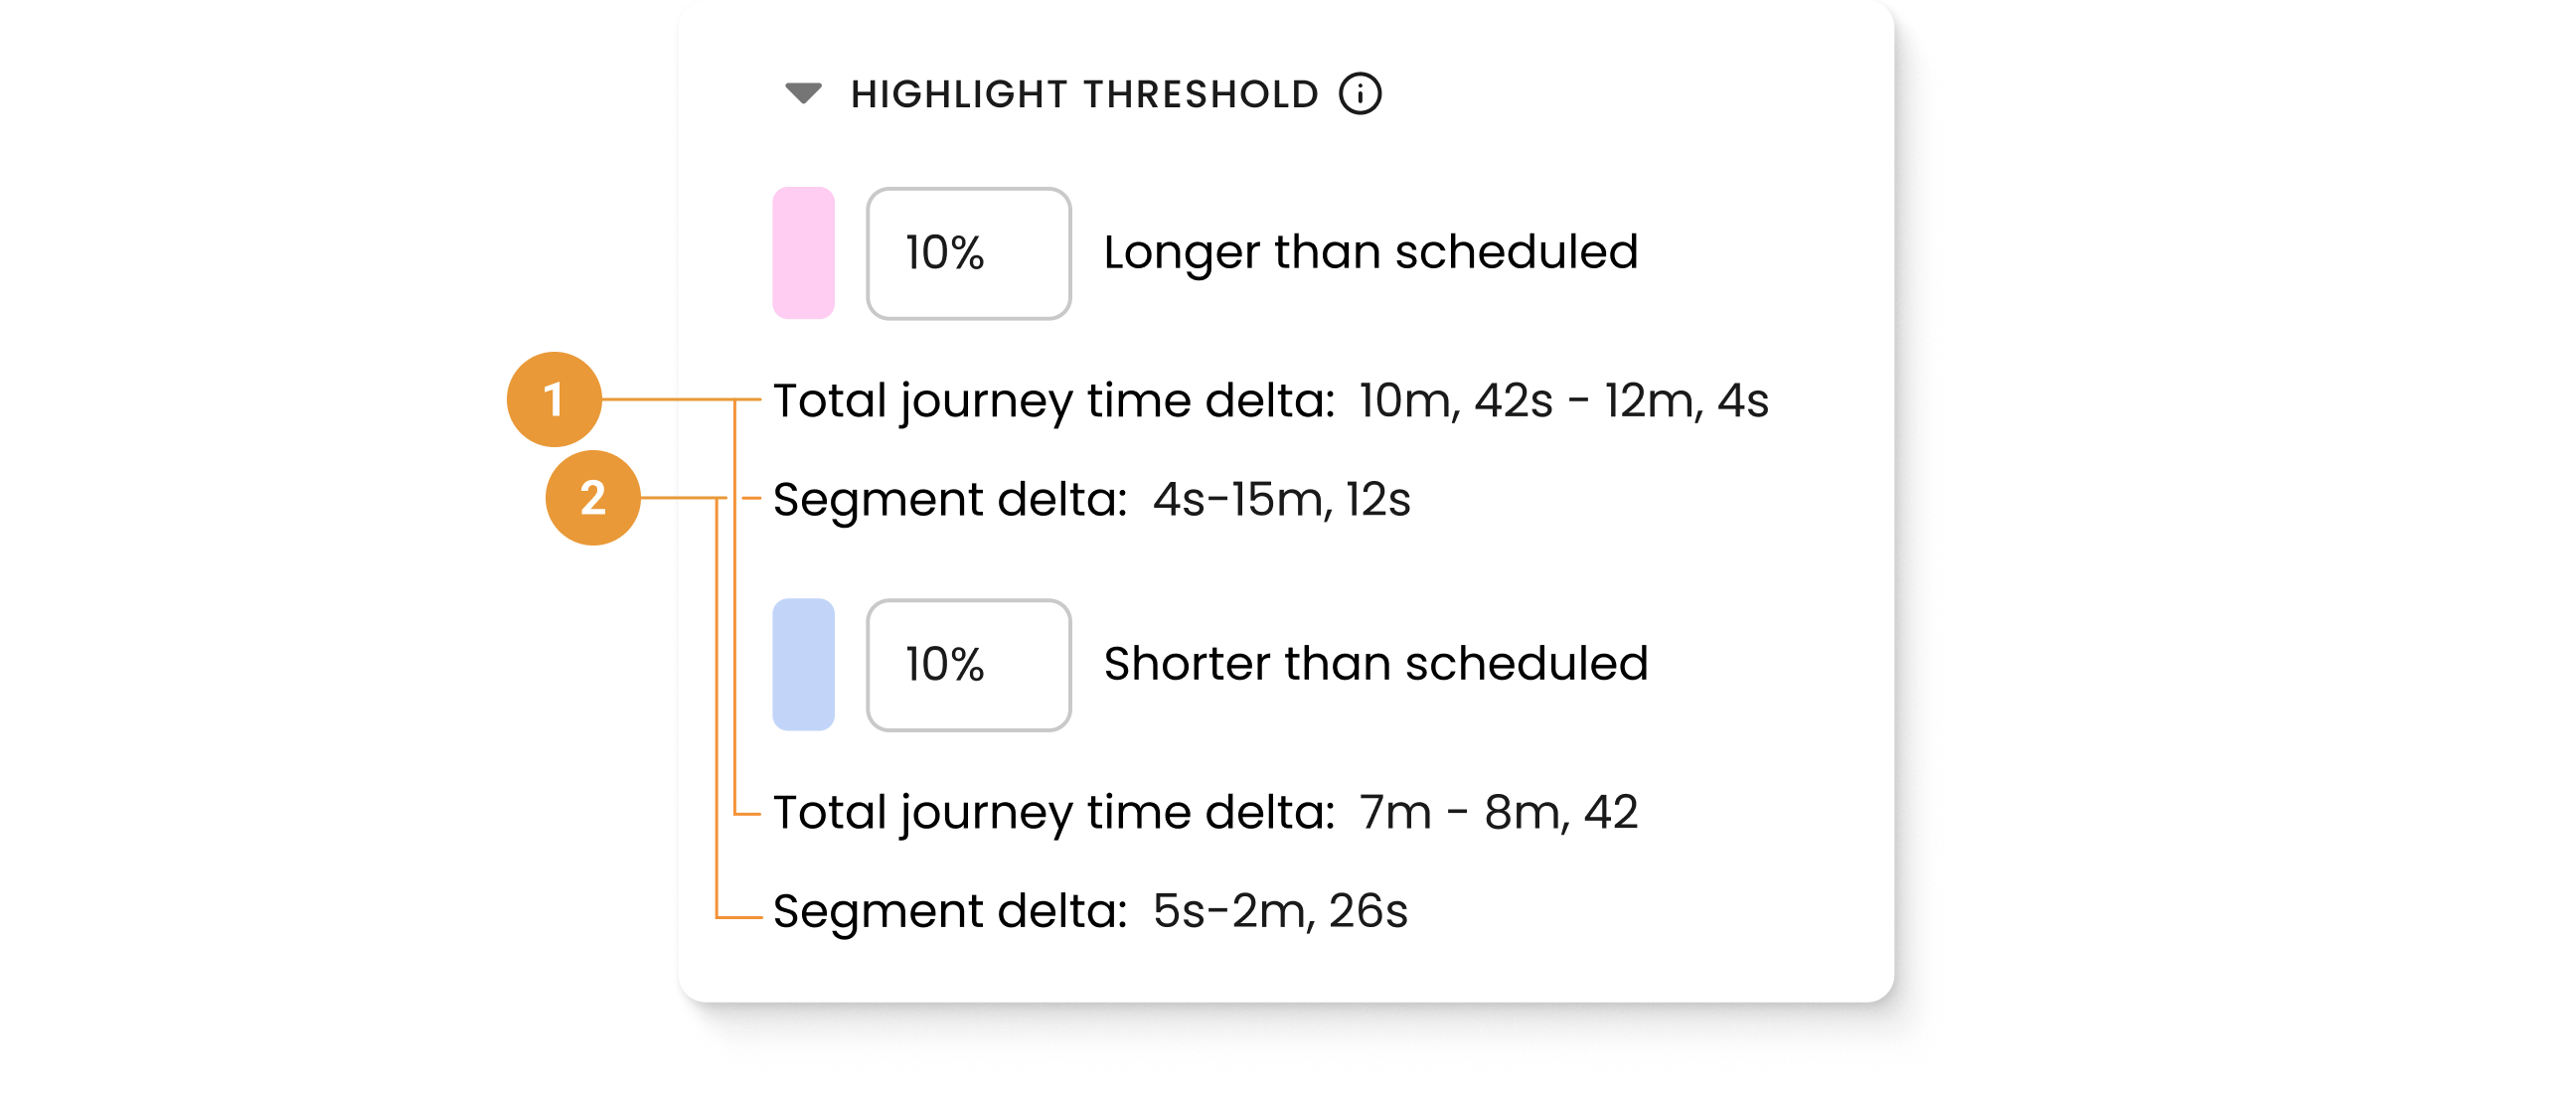2576x1099 pixels.
Task: Click the Highlight Threshold section title
Action: (1084, 94)
